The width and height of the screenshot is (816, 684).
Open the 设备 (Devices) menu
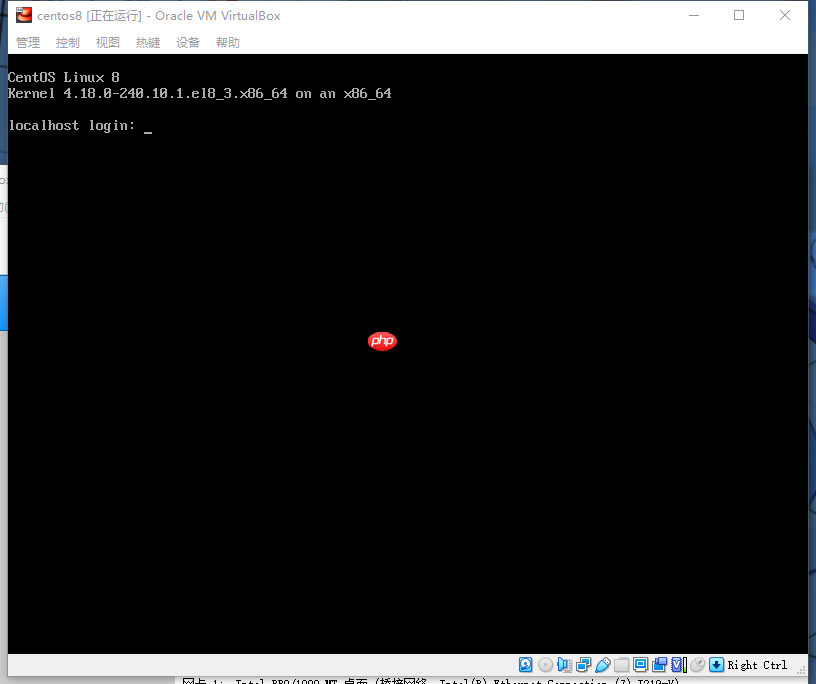(x=187, y=42)
